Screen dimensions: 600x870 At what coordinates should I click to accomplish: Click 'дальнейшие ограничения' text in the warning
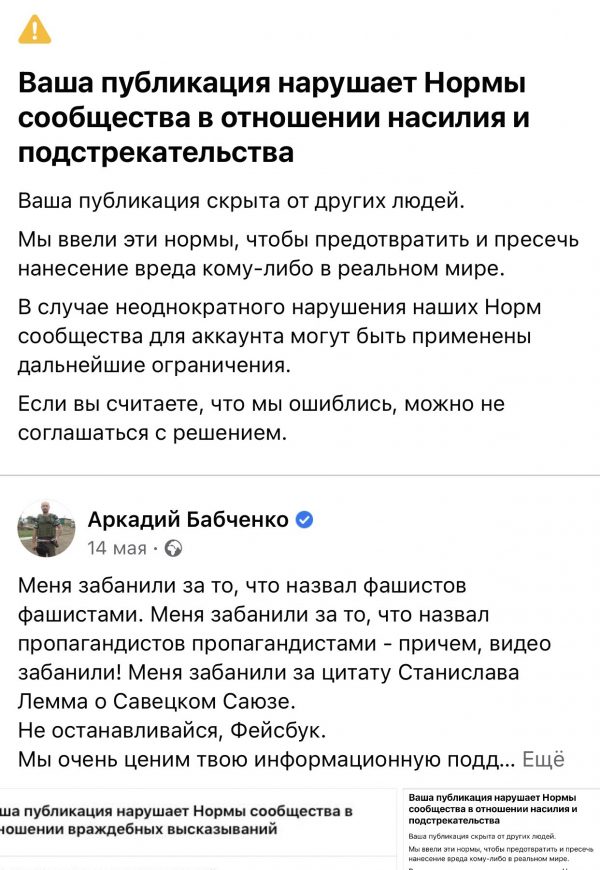(x=154, y=365)
